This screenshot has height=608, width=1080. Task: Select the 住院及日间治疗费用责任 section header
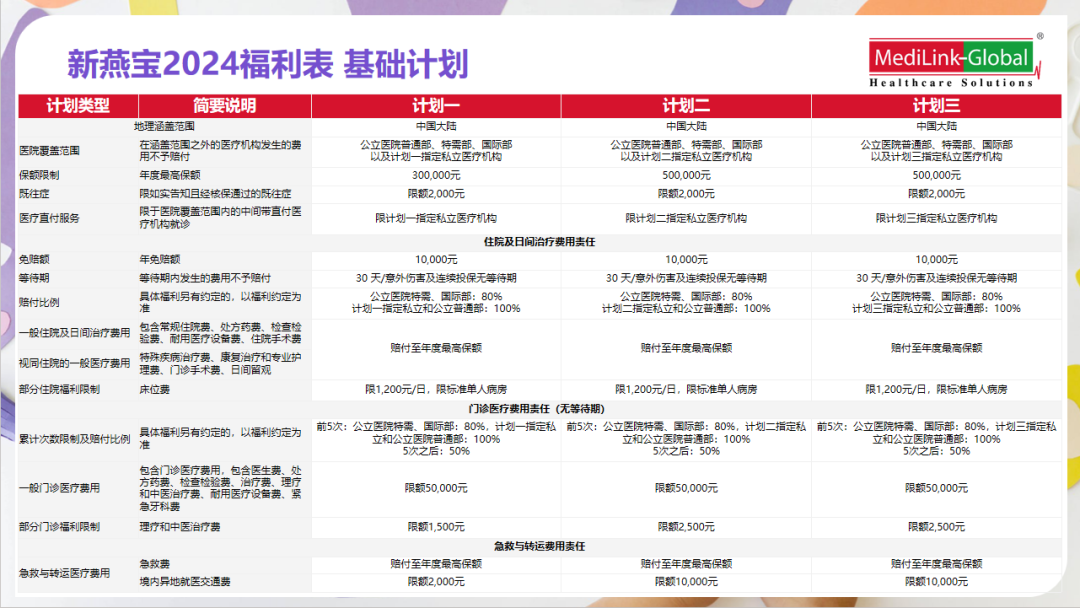(540, 241)
